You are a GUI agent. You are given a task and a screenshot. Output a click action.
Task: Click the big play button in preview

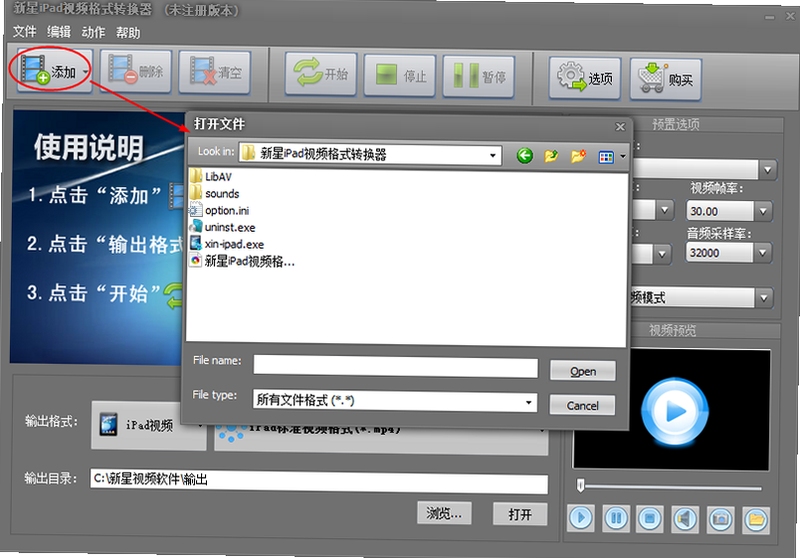(674, 411)
